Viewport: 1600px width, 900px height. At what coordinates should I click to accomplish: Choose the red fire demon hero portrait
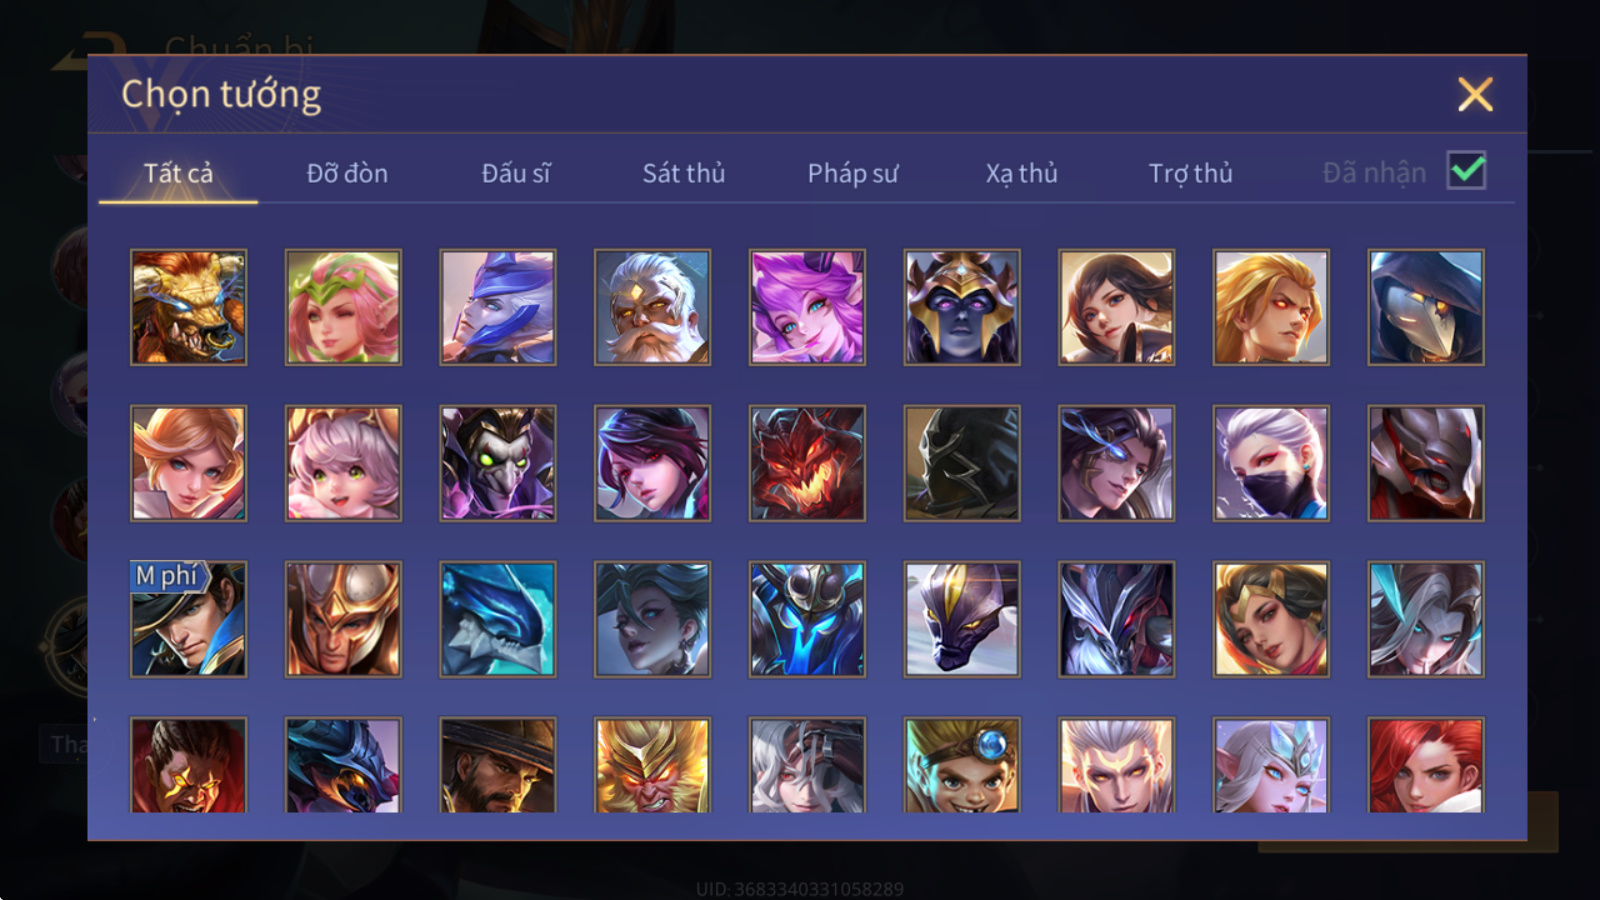pyautogui.click(x=807, y=463)
